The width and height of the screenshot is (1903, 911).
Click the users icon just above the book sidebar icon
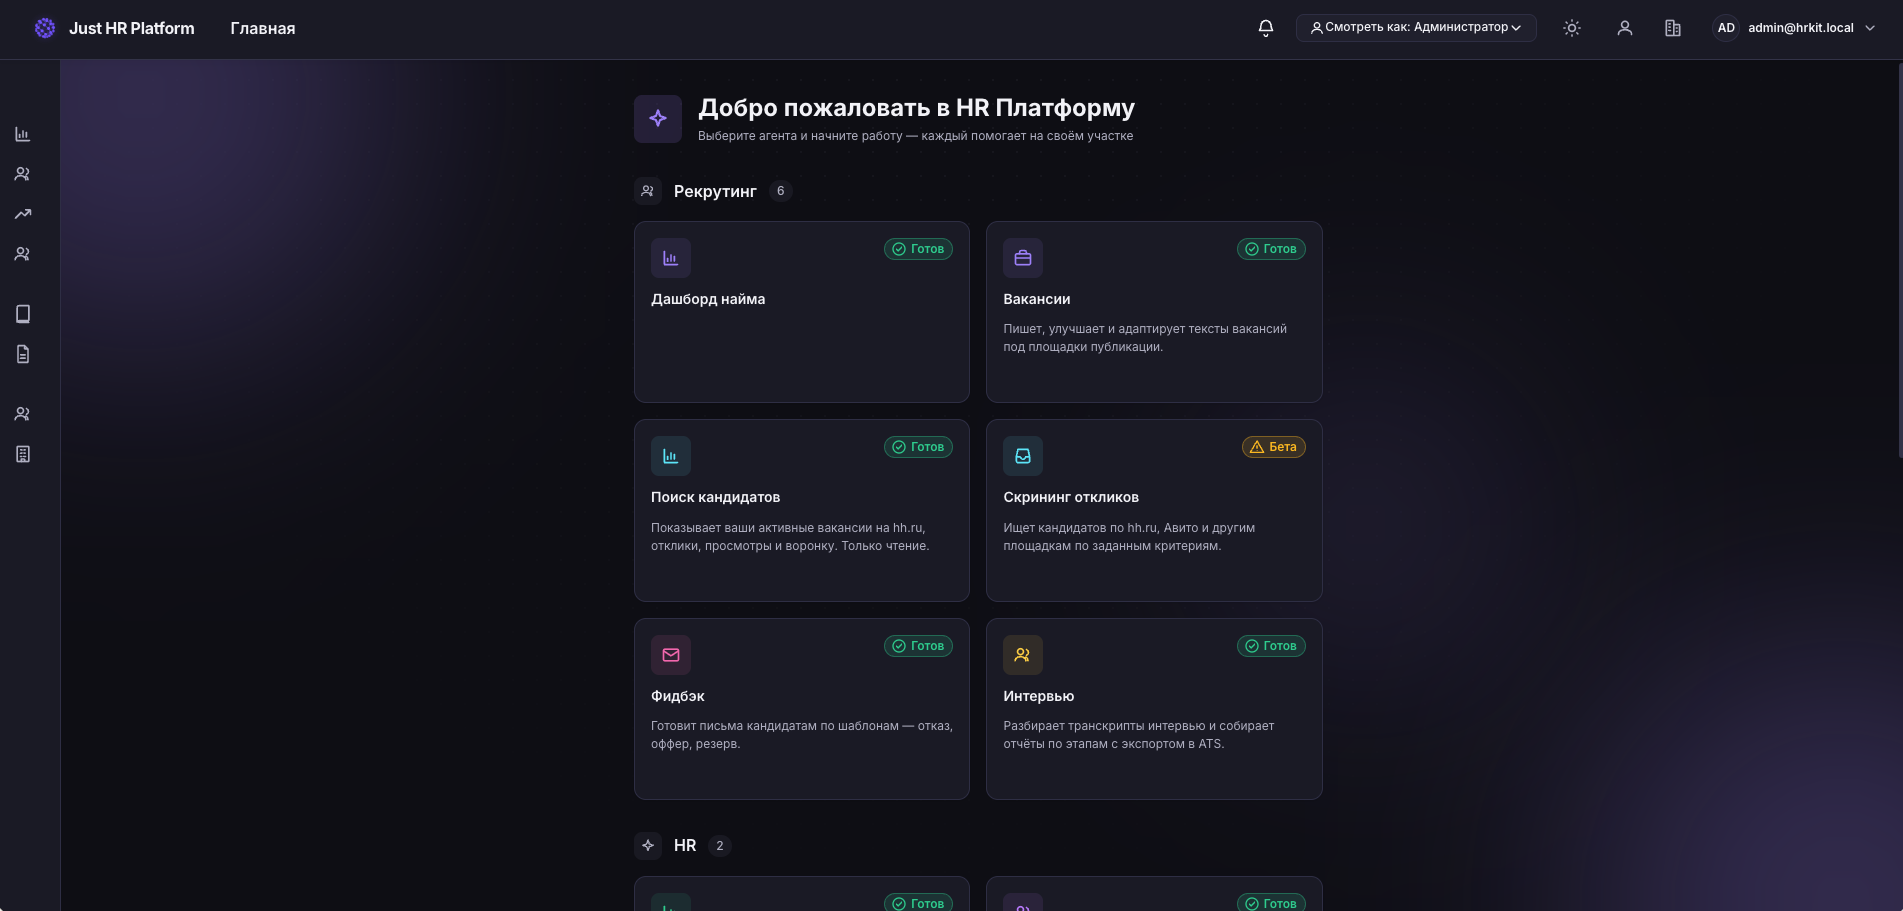(23, 254)
